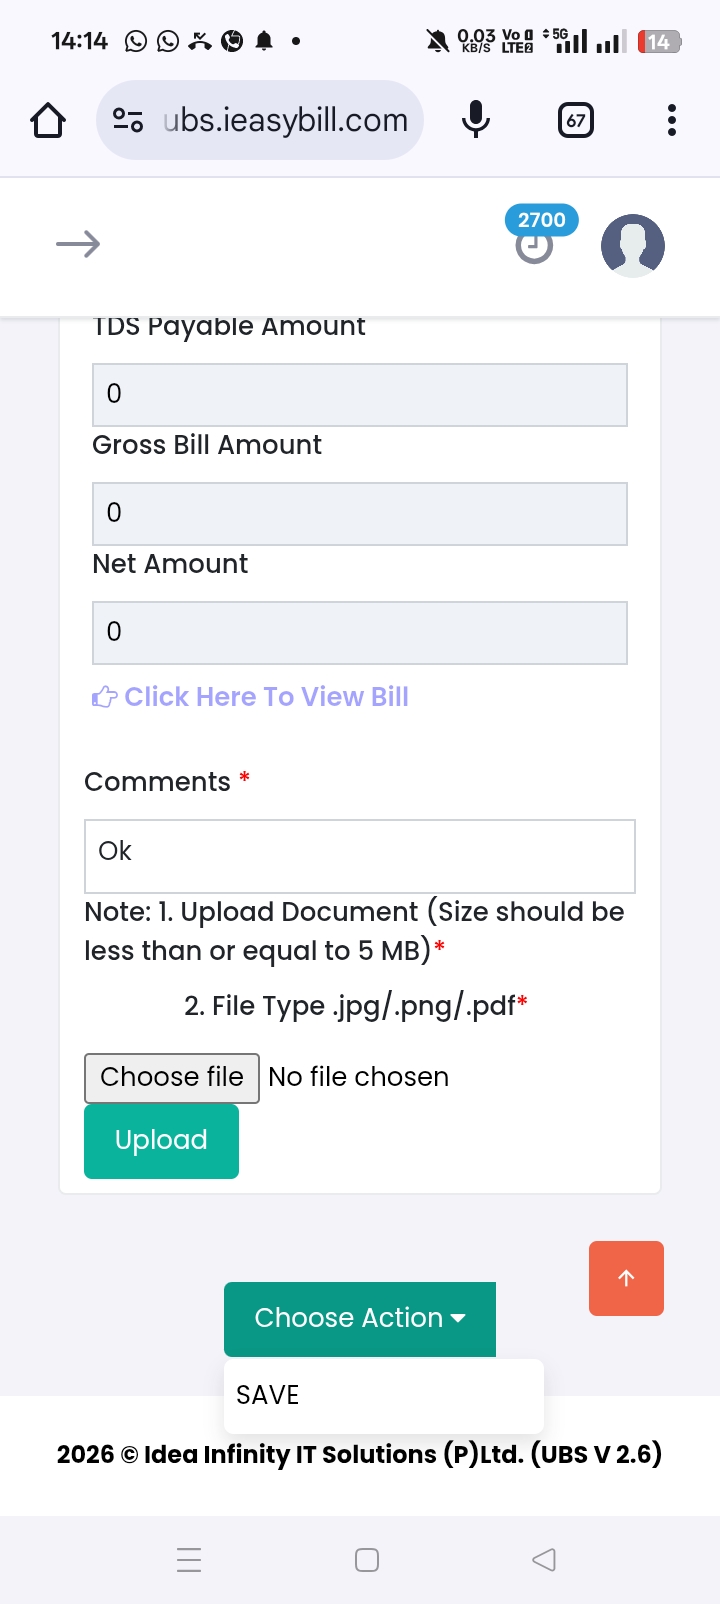Open the Click Here To View Bill link
The width and height of the screenshot is (720, 1604).
click(x=266, y=697)
